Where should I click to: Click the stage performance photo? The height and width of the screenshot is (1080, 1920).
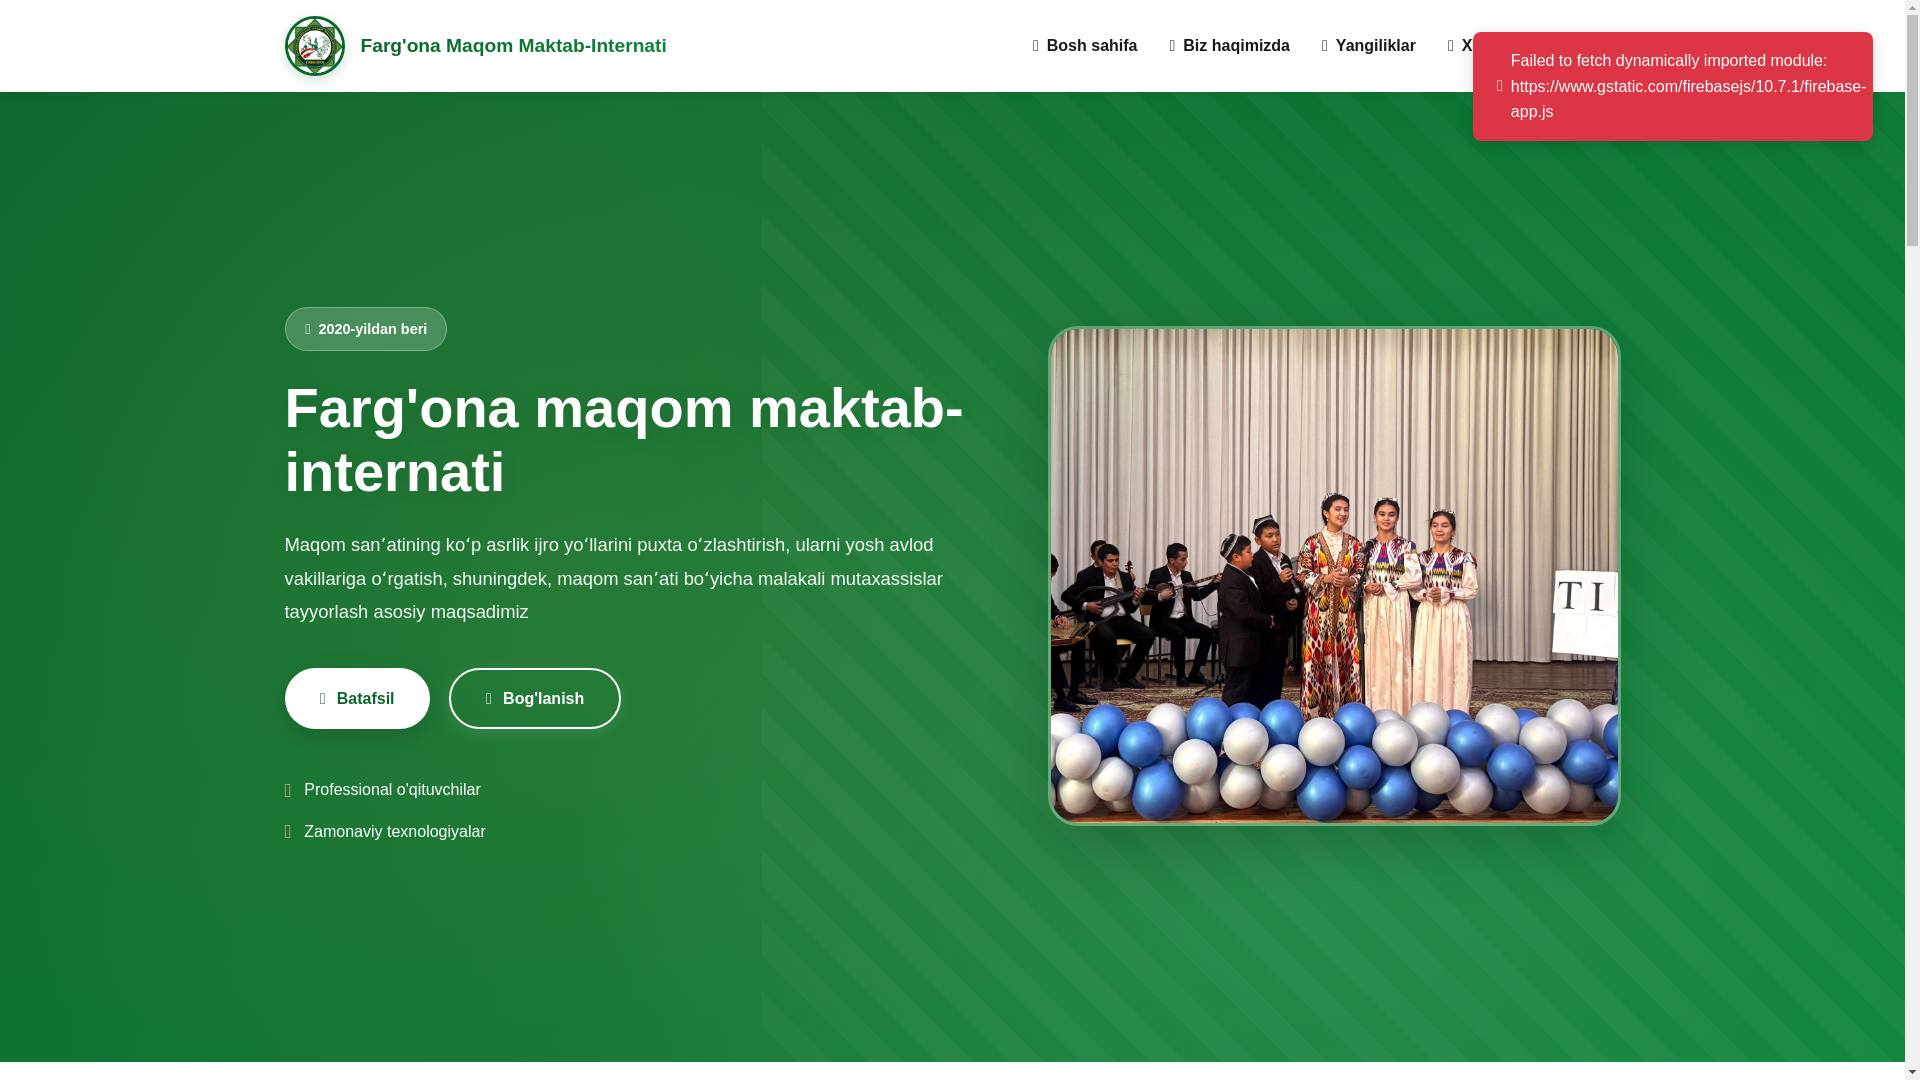coord(1334,576)
